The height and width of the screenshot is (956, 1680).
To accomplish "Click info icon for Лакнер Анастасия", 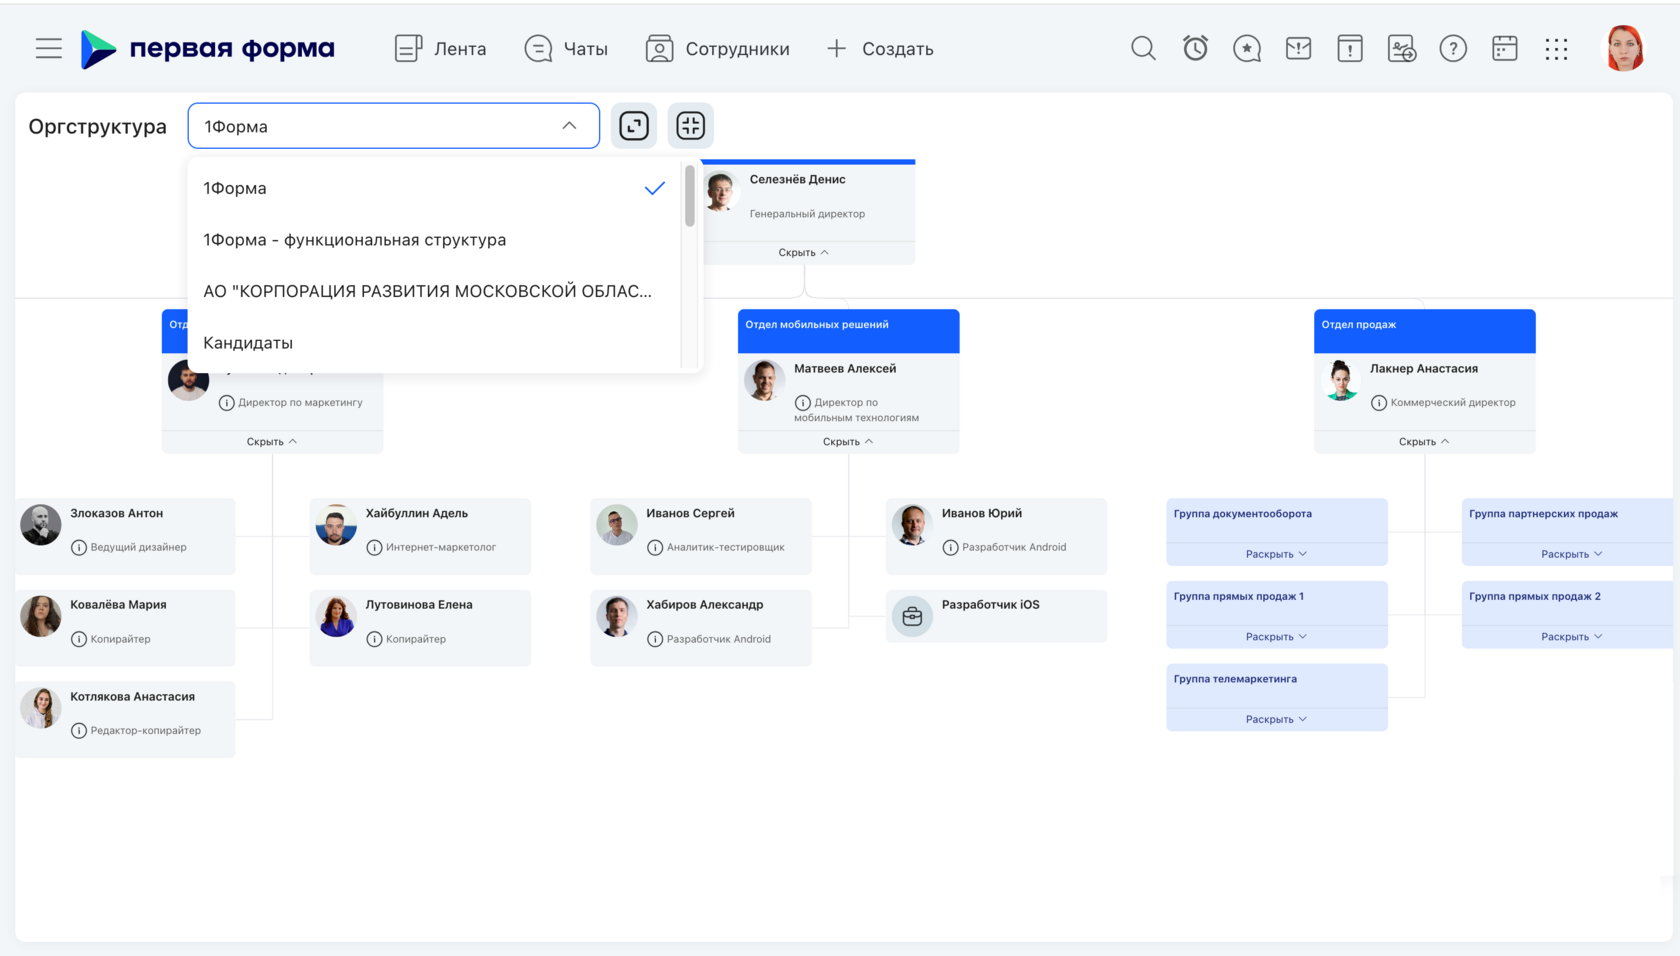I will [1379, 403].
